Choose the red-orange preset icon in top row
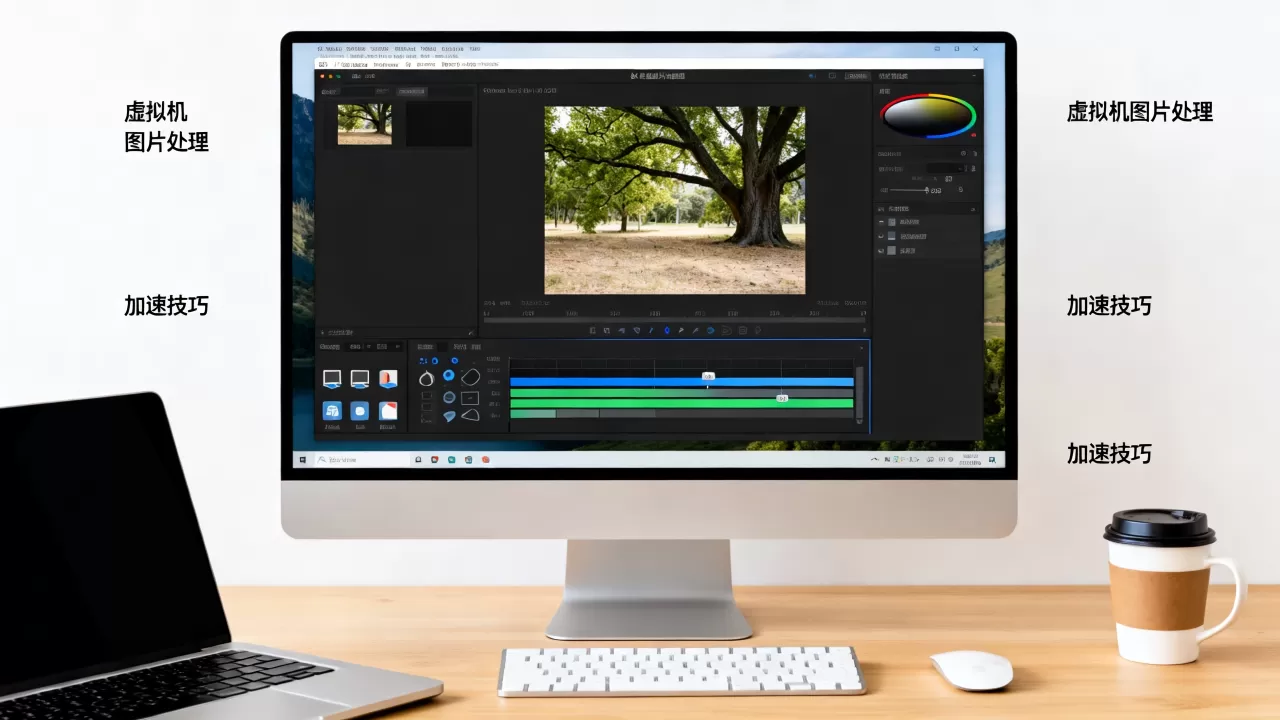1280x720 pixels. point(388,379)
